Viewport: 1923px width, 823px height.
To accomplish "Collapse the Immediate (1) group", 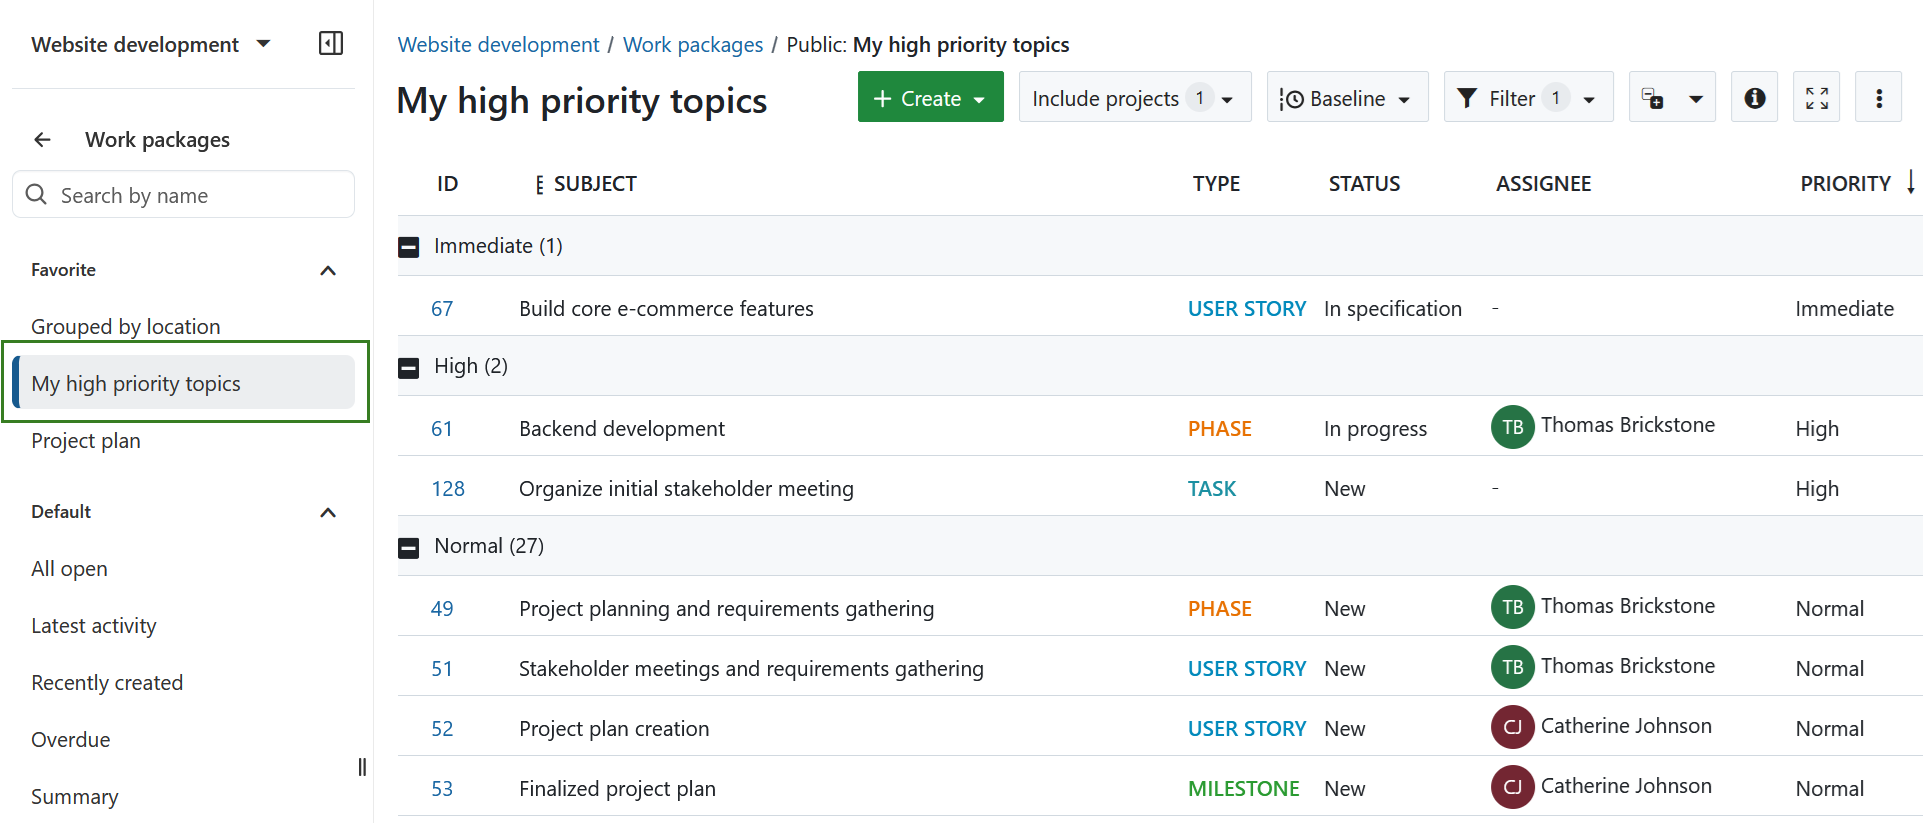I will coord(408,247).
